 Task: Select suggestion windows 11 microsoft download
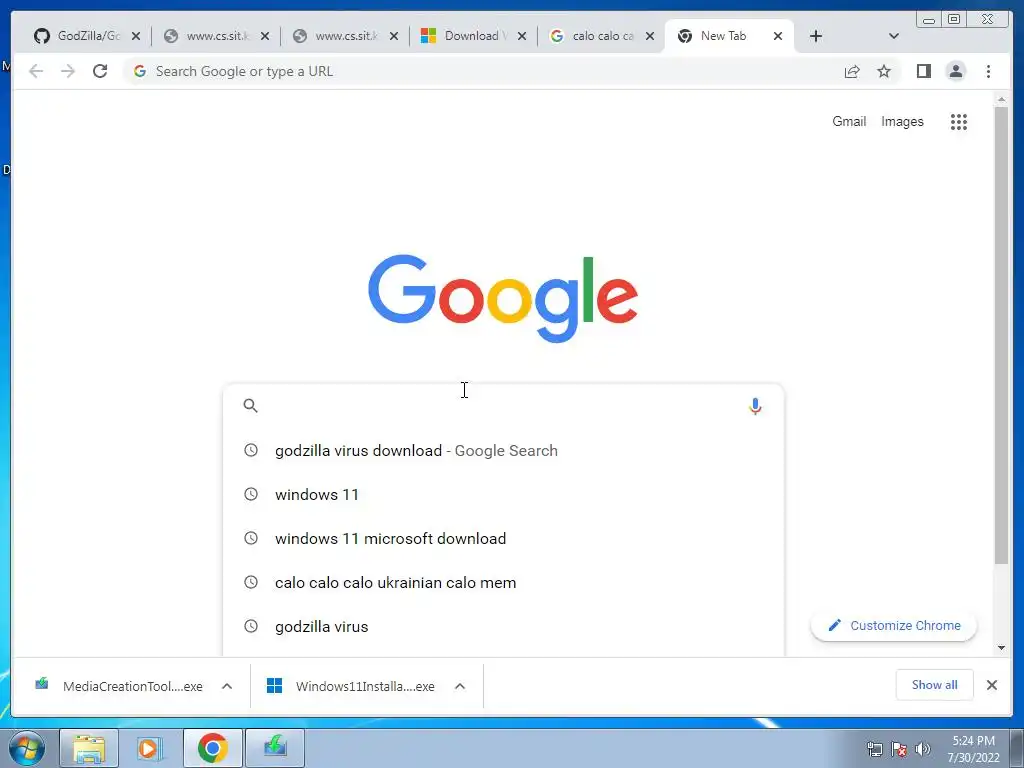(x=503, y=539)
